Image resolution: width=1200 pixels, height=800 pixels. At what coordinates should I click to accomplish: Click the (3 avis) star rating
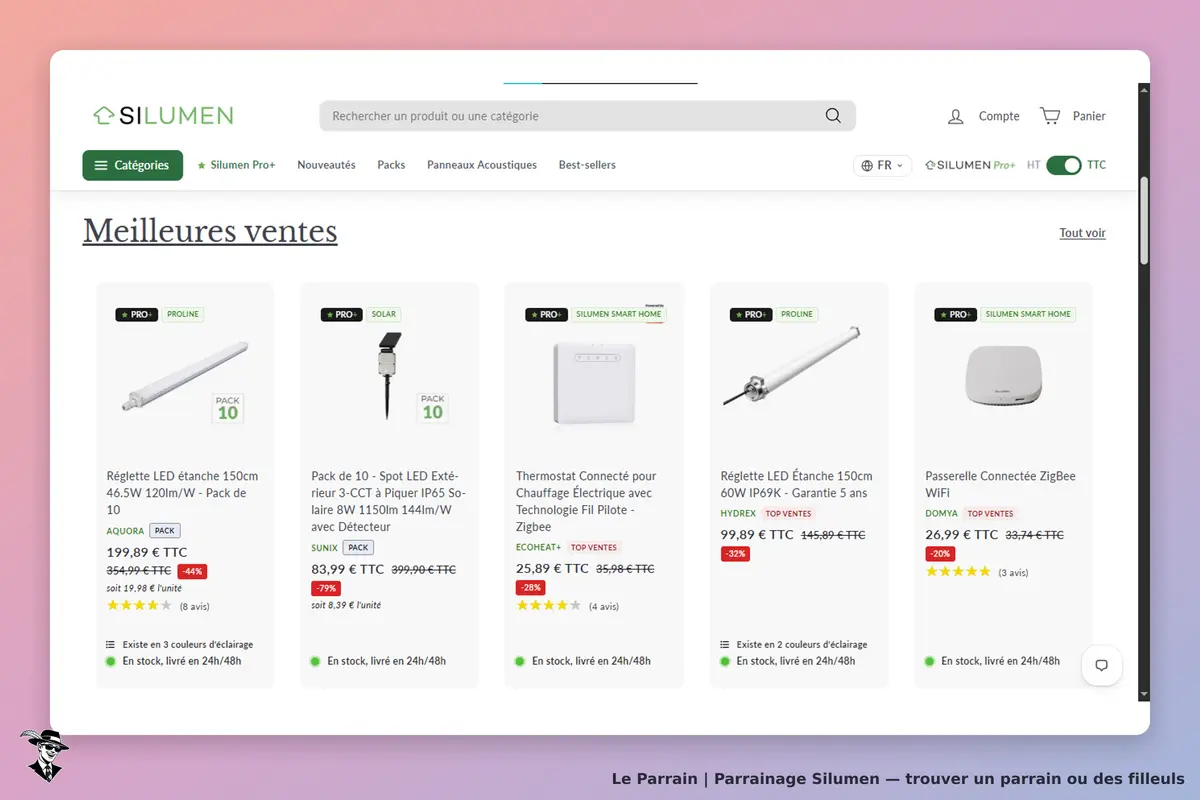pos(977,572)
